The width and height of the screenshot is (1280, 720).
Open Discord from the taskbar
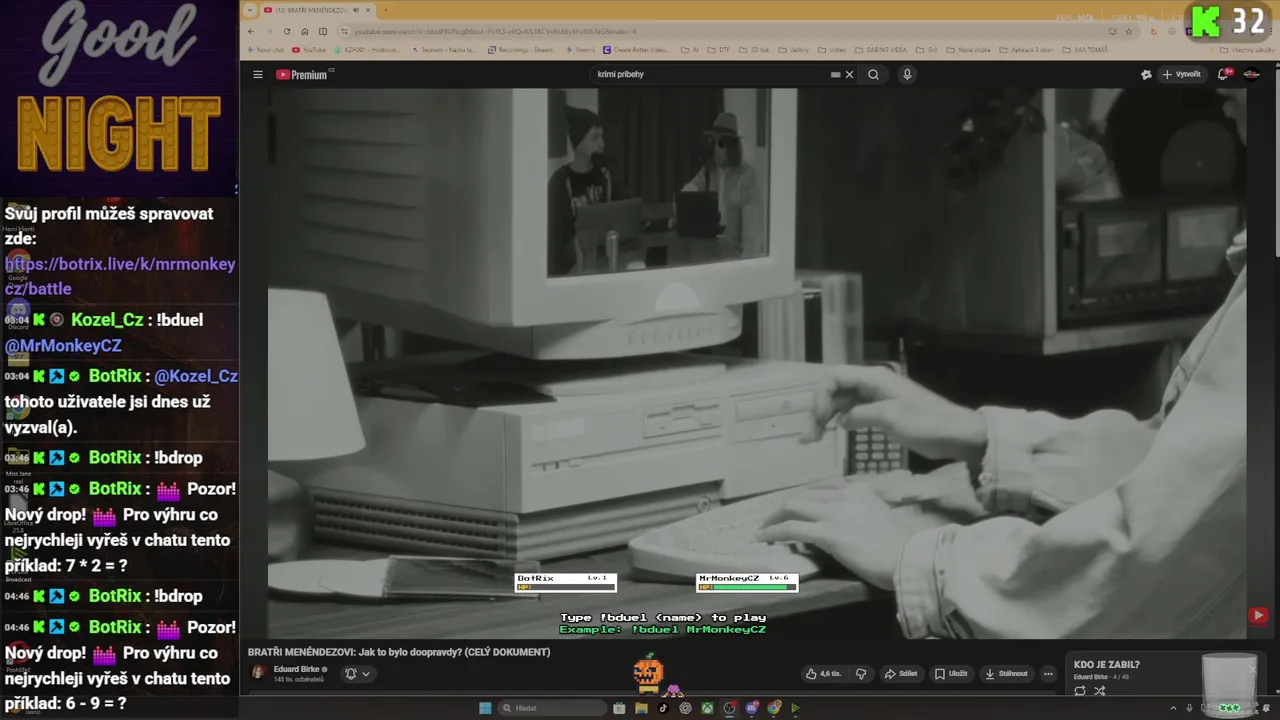752,708
